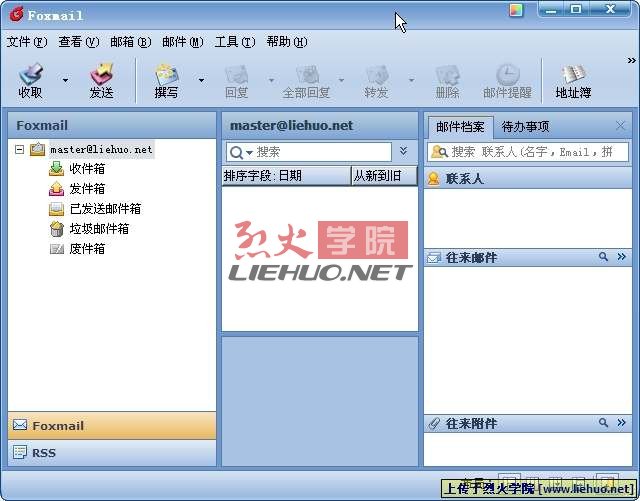Image resolution: width=640 pixels, height=501 pixels.
Task: Open the 收件箱 inbox folder
Action: [x=87, y=169]
